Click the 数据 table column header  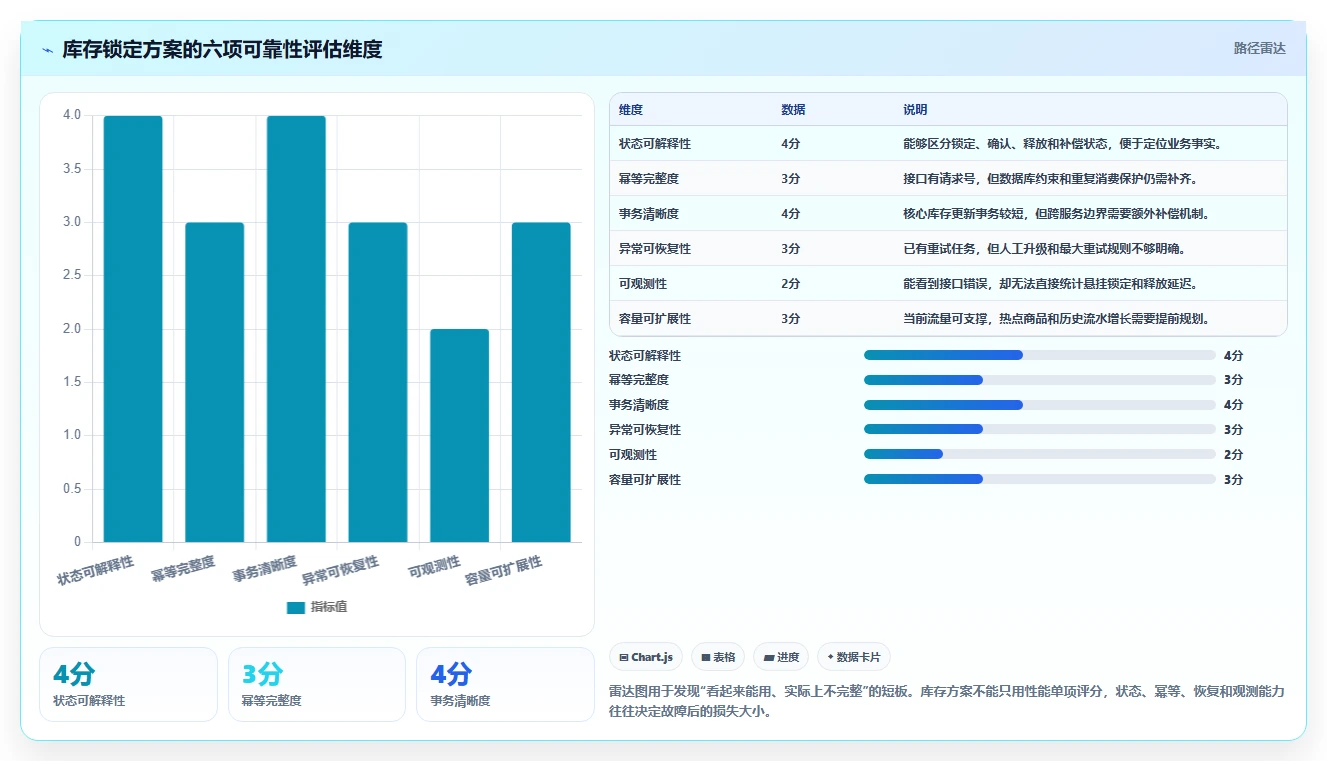793,110
